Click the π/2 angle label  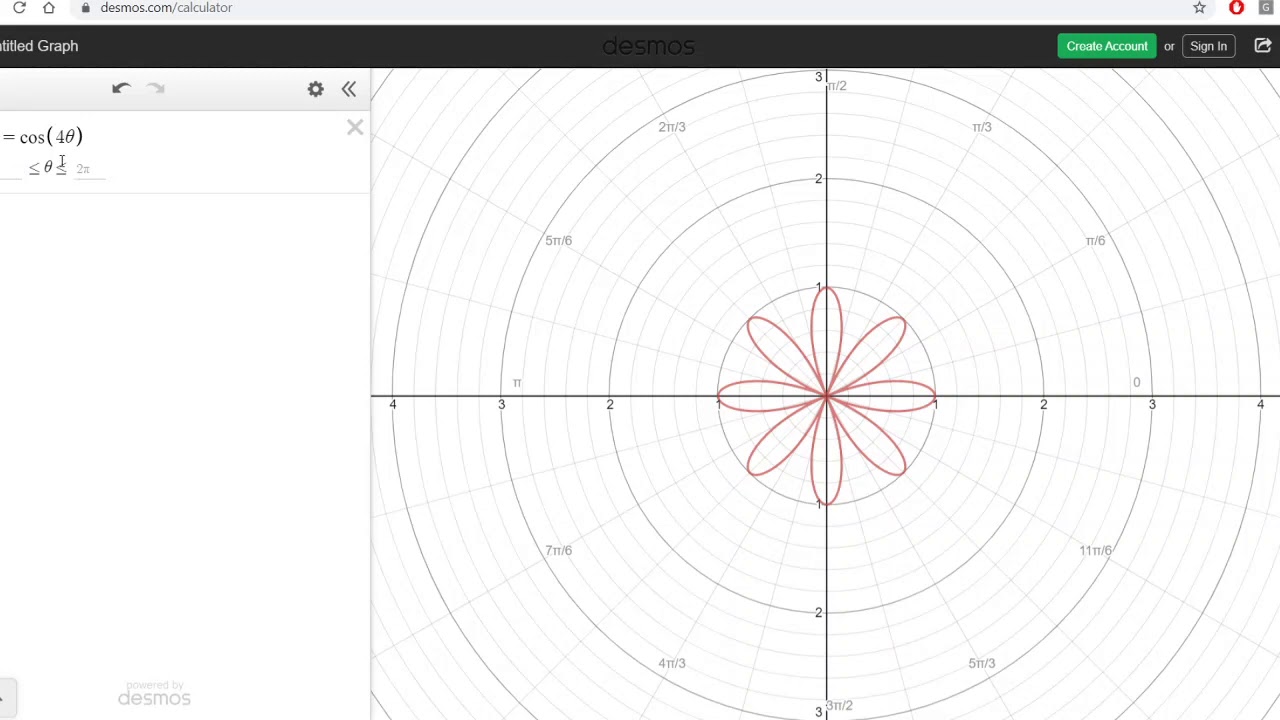[837, 86]
